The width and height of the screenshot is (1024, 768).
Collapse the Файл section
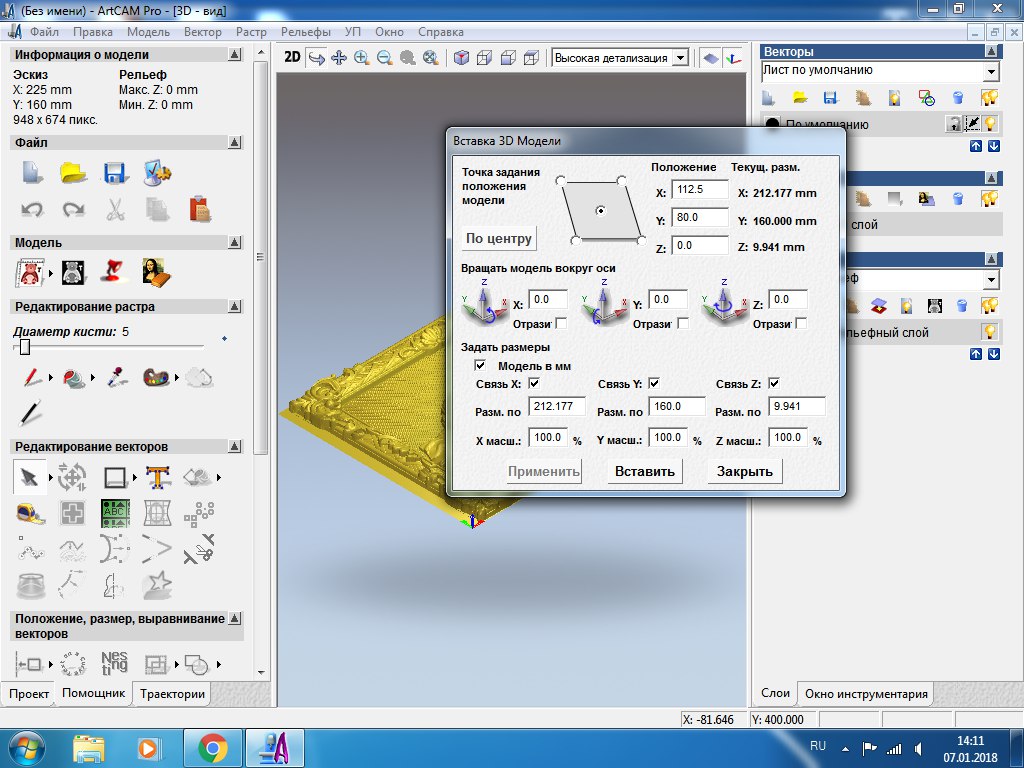tap(235, 142)
